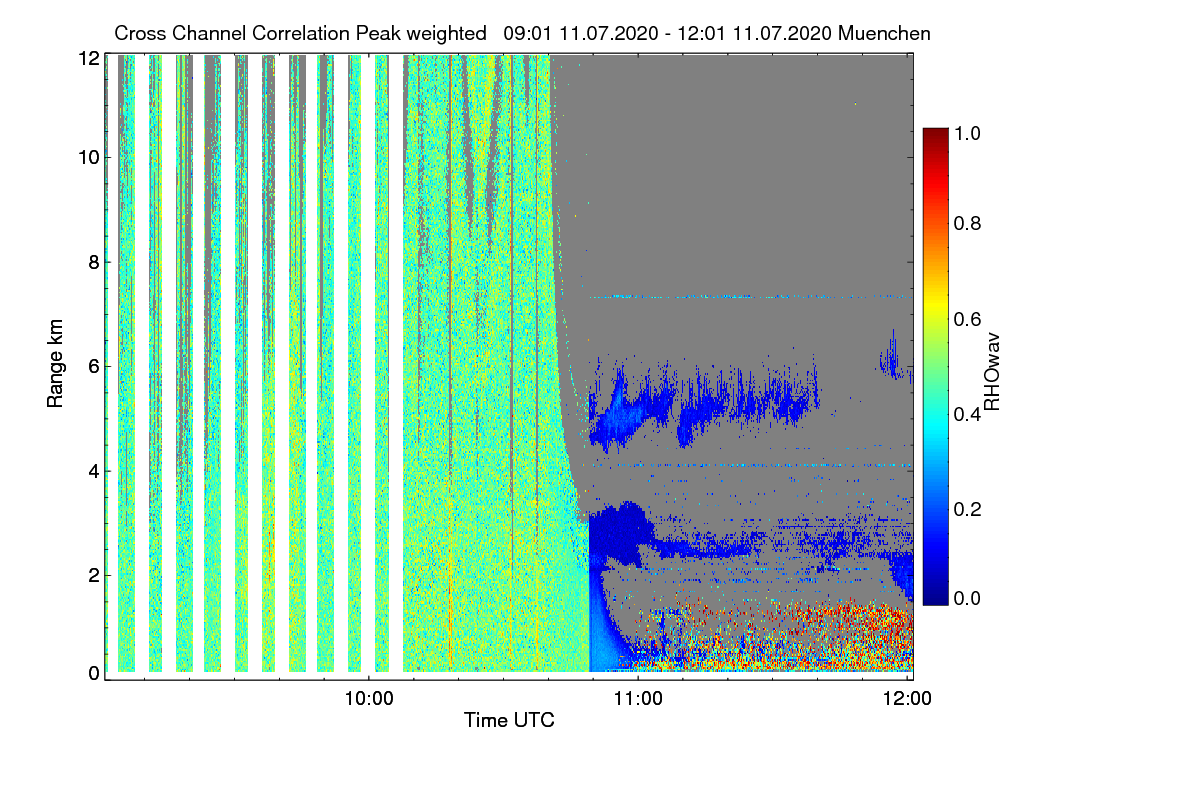Click the '10:00' x-axis tick label

coord(368,697)
